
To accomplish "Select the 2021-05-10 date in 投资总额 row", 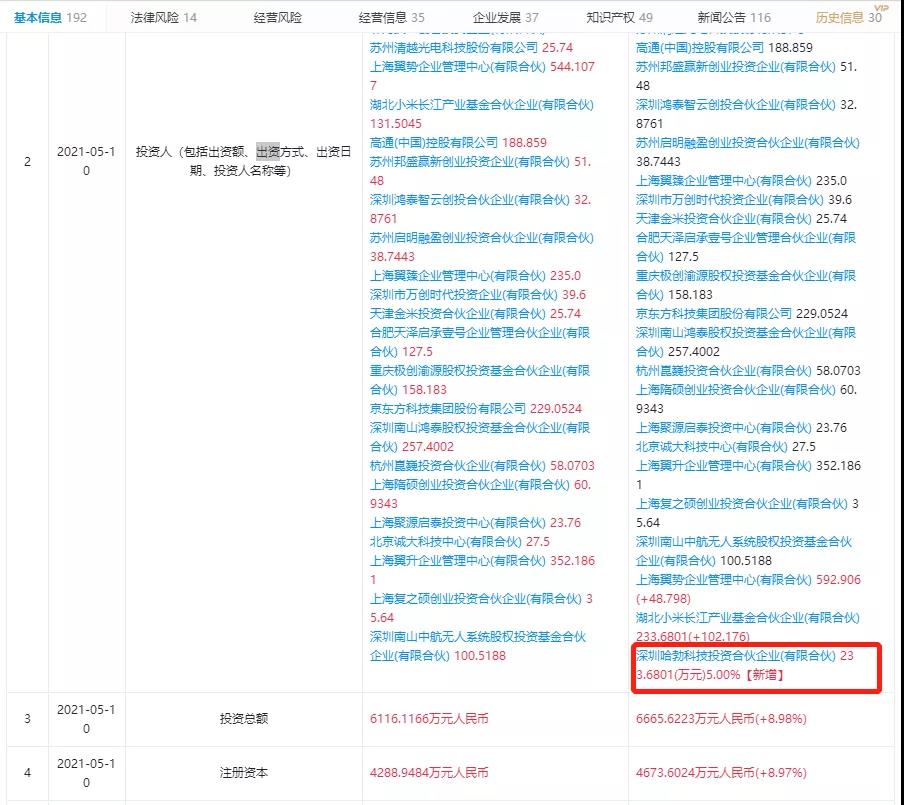I will click(86, 719).
